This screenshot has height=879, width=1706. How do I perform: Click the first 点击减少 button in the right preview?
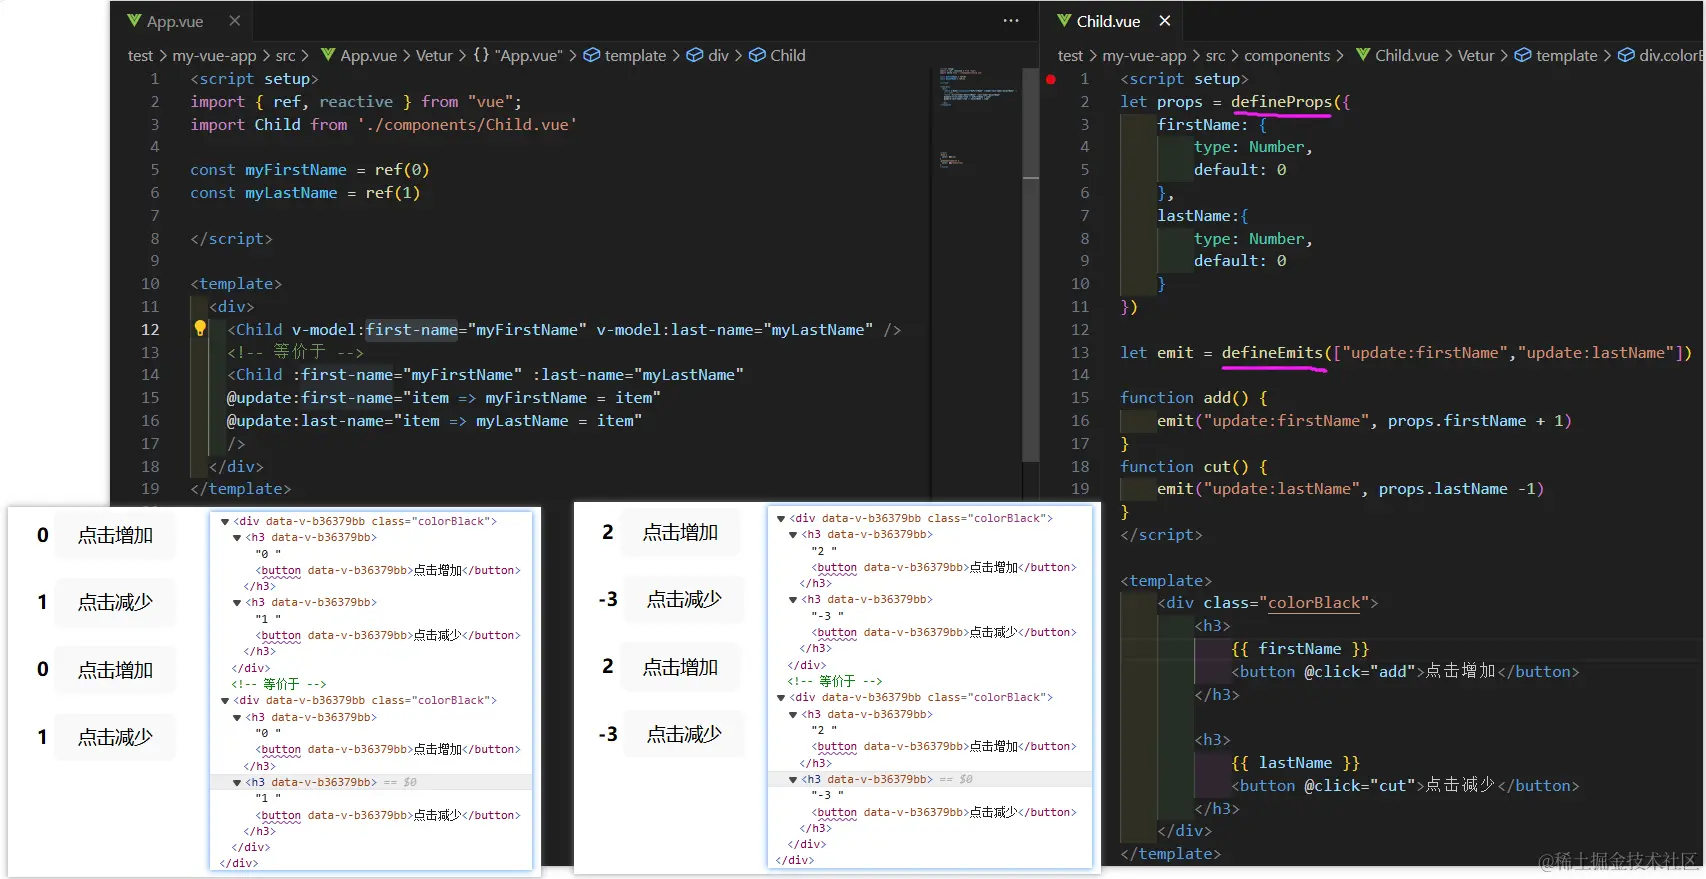[684, 599]
